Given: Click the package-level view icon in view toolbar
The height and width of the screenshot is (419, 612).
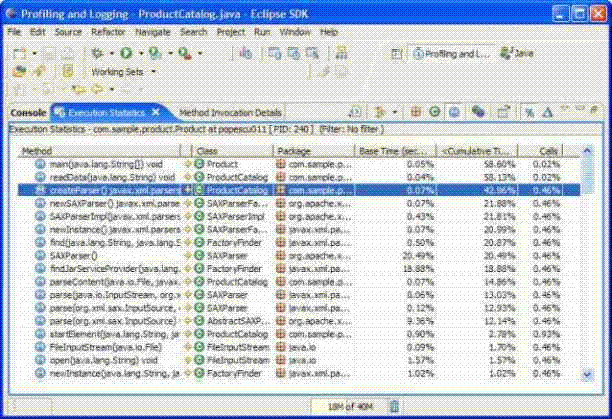Looking at the screenshot, I should tap(415, 113).
